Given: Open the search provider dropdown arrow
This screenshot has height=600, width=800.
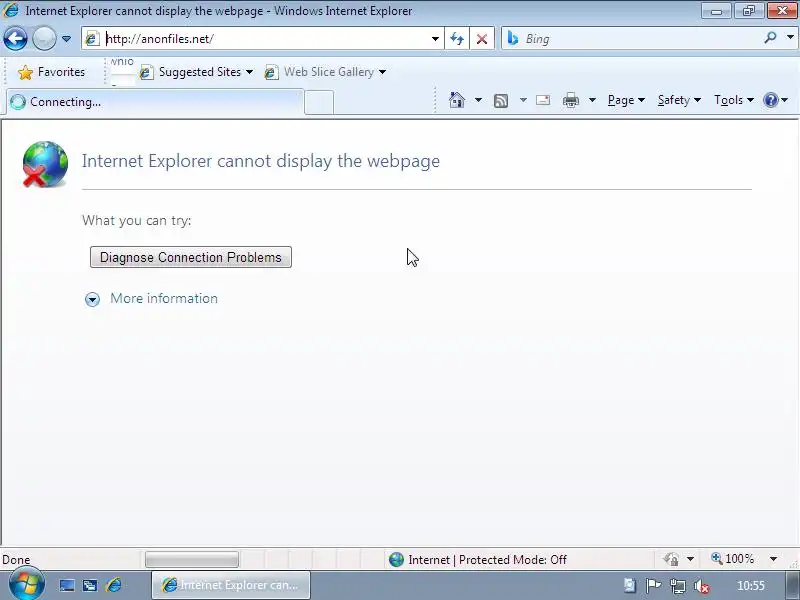Looking at the screenshot, I should click(x=790, y=37).
